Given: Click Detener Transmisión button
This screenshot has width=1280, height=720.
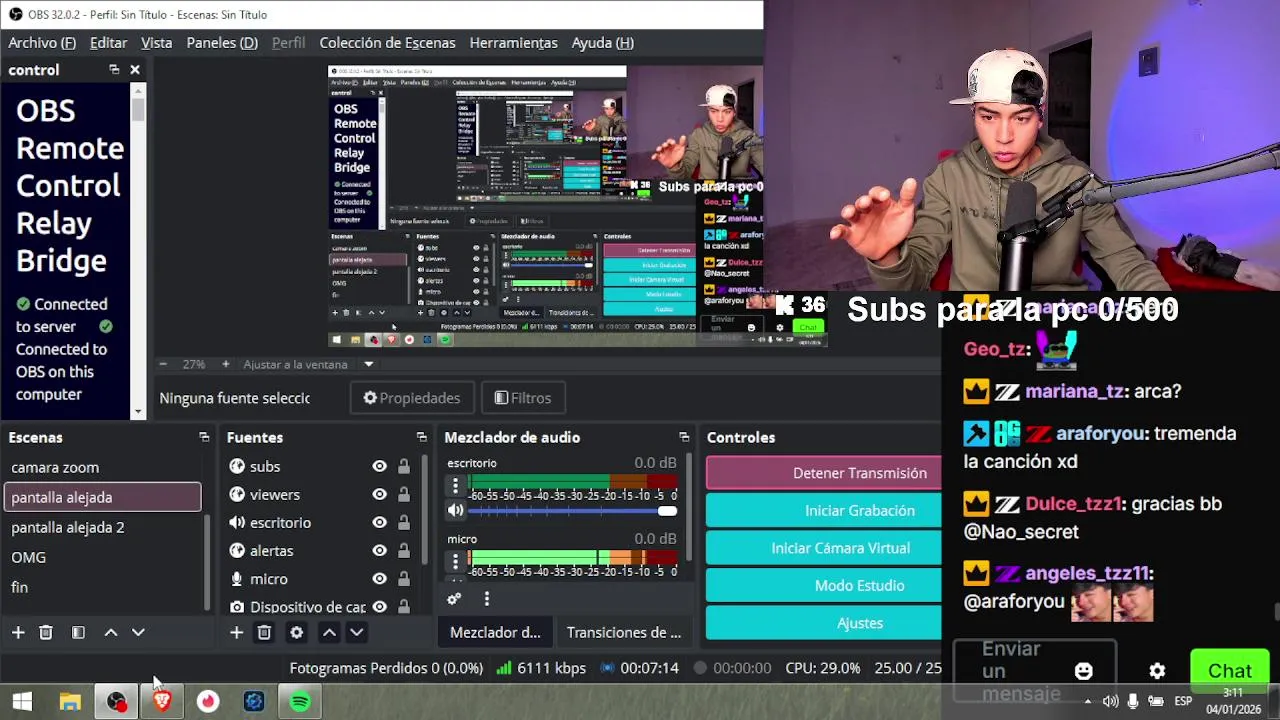Looking at the screenshot, I should pyautogui.click(x=824, y=473).
